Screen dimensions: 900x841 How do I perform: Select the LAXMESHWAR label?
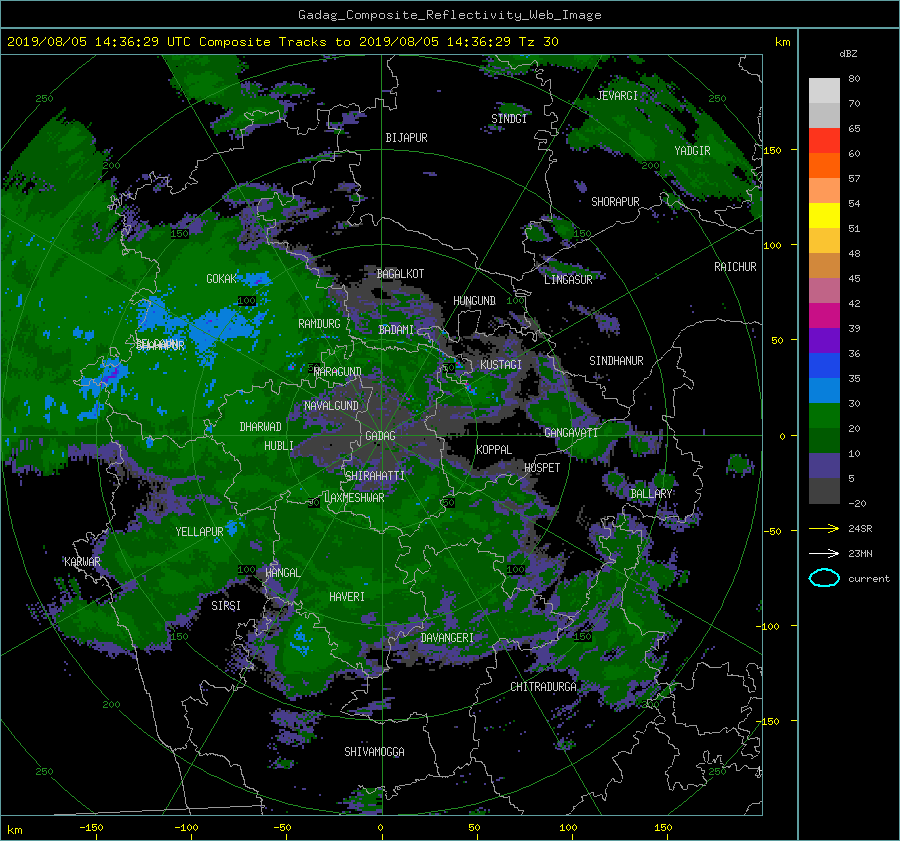(354, 498)
